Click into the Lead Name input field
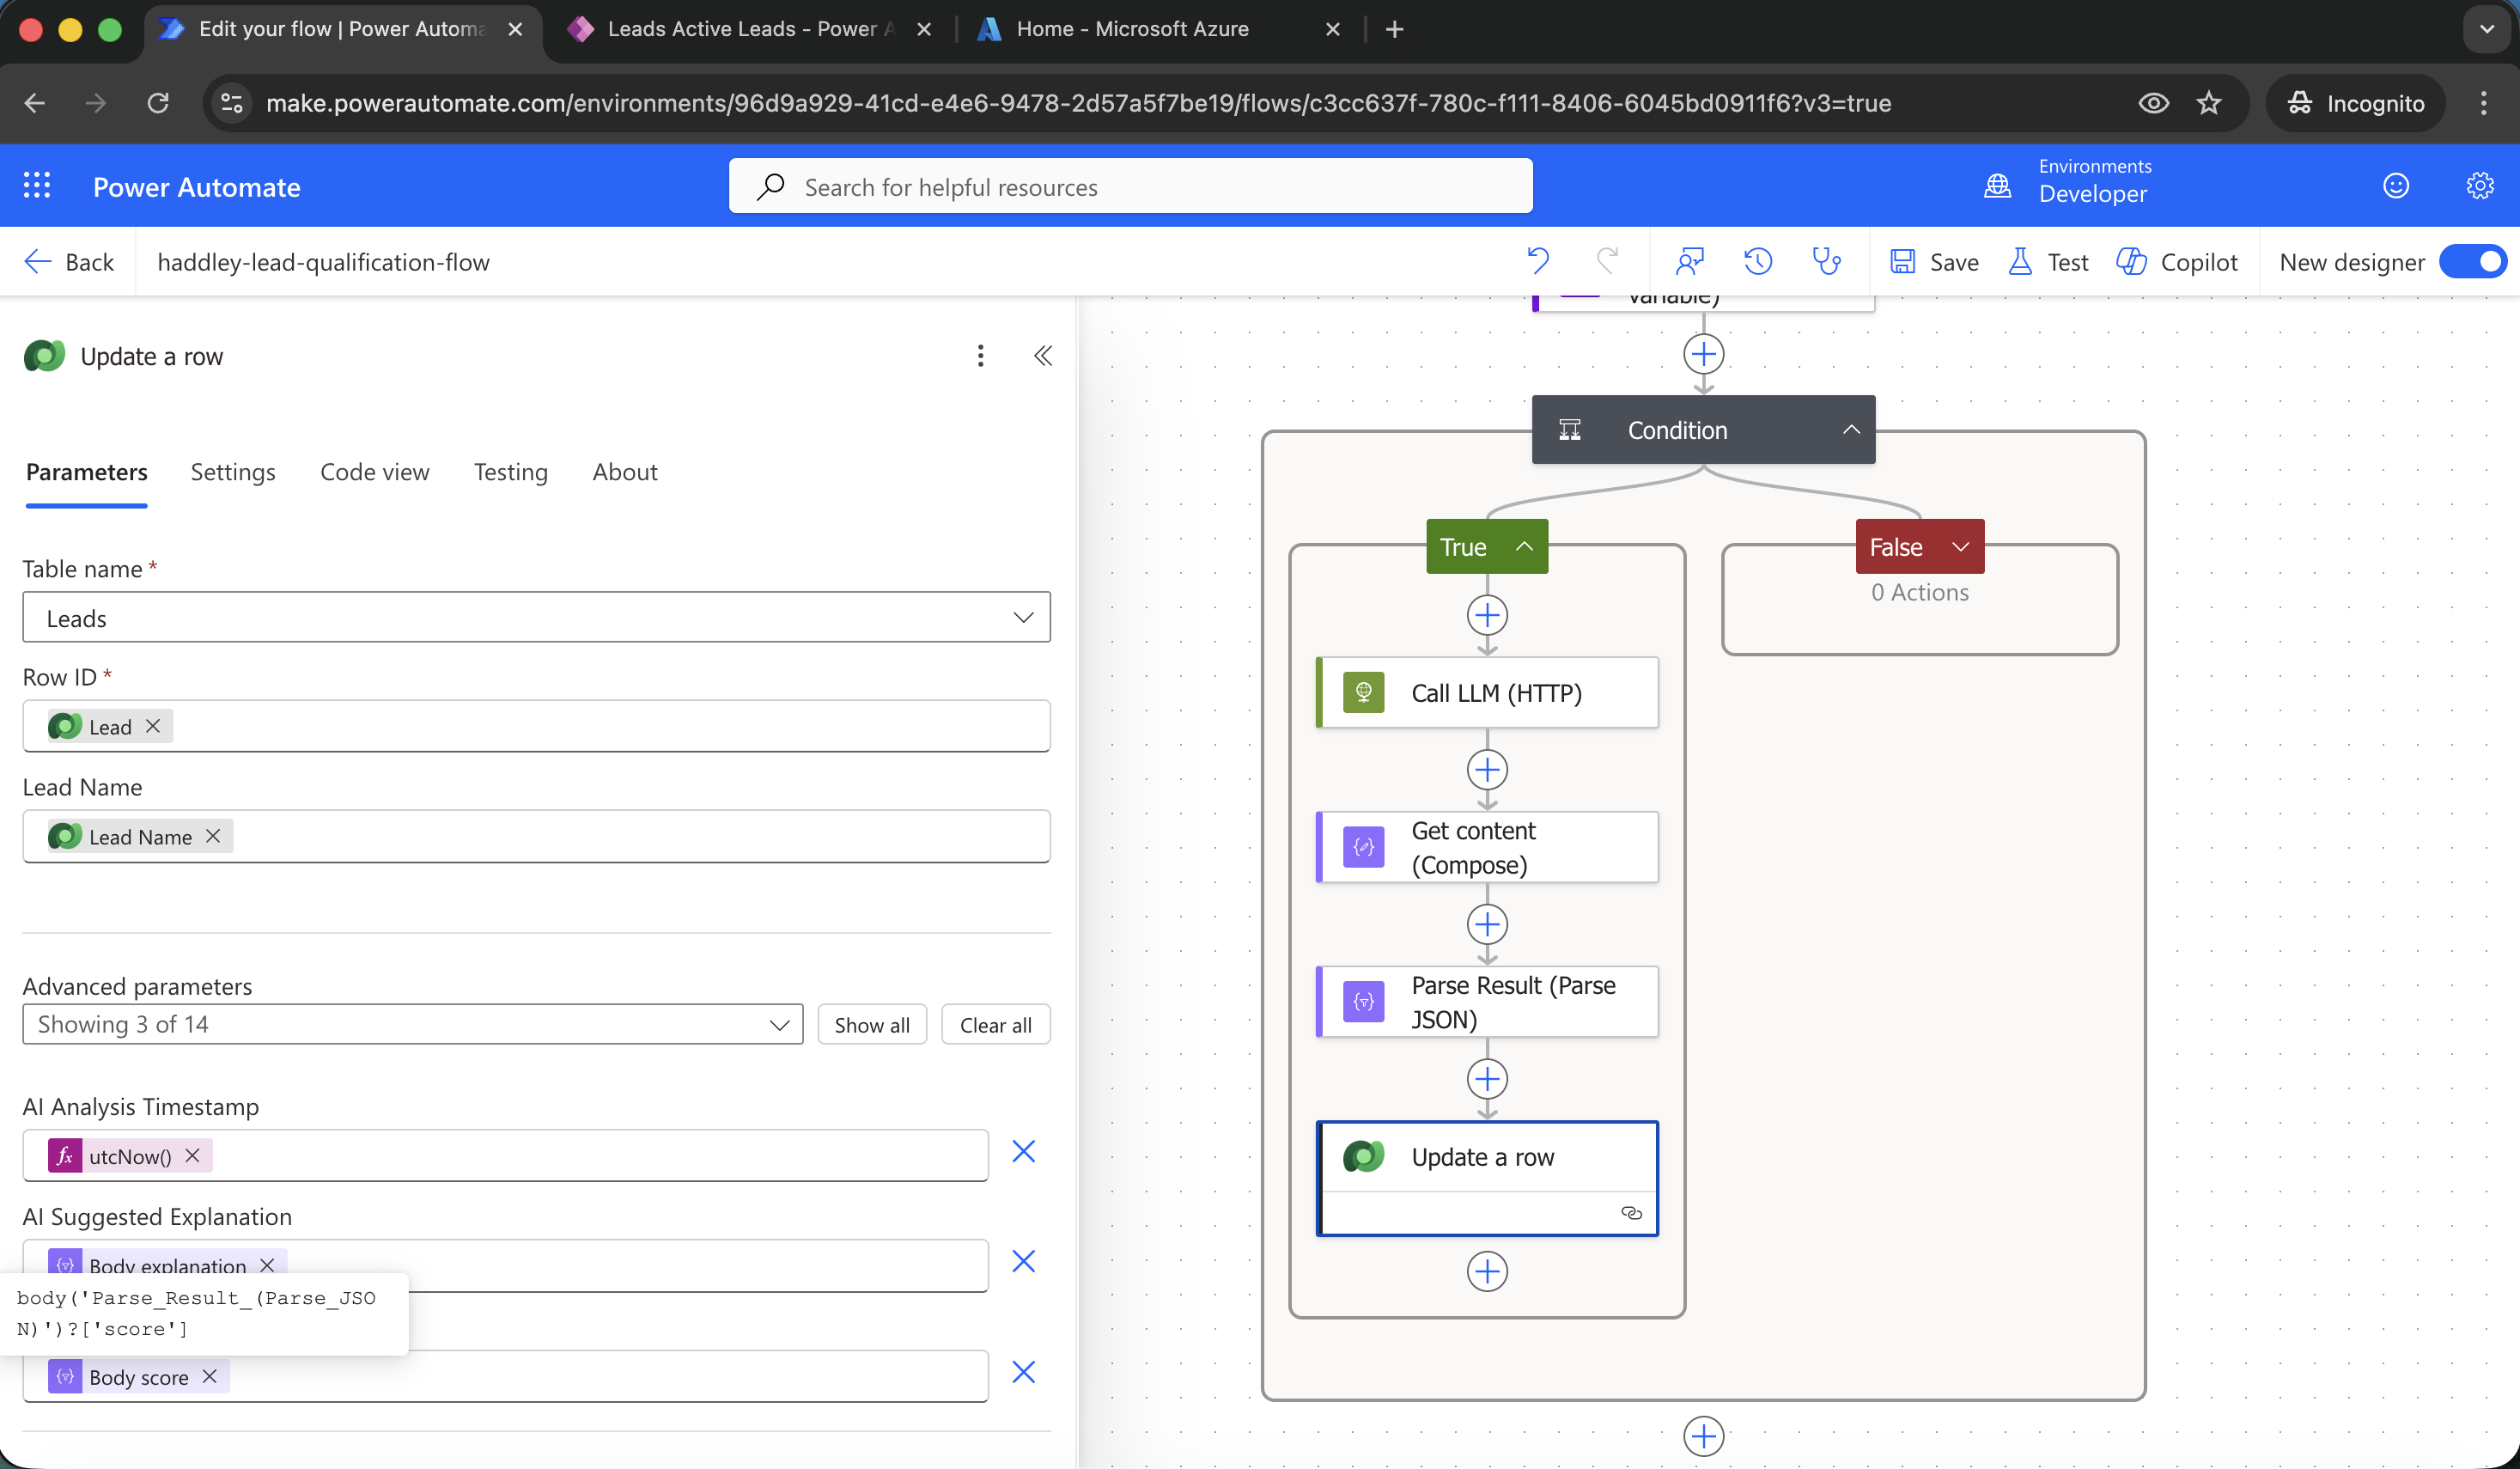This screenshot has height=1469, width=2520. point(640,836)
